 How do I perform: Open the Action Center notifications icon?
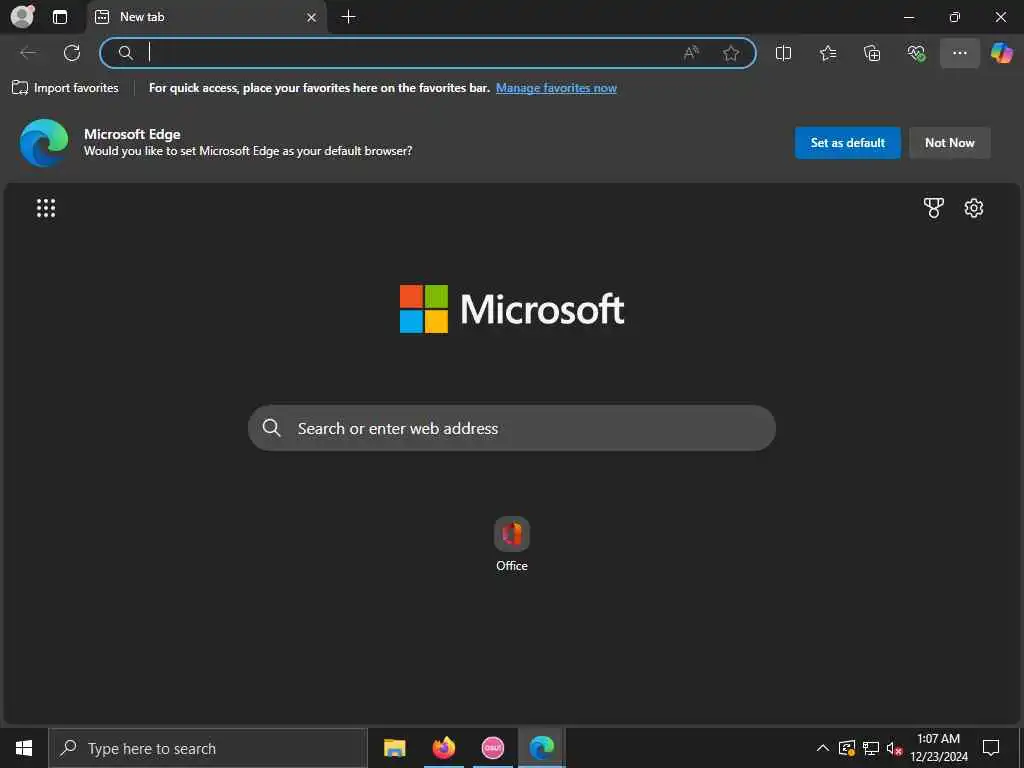click(x=991, y=748)
